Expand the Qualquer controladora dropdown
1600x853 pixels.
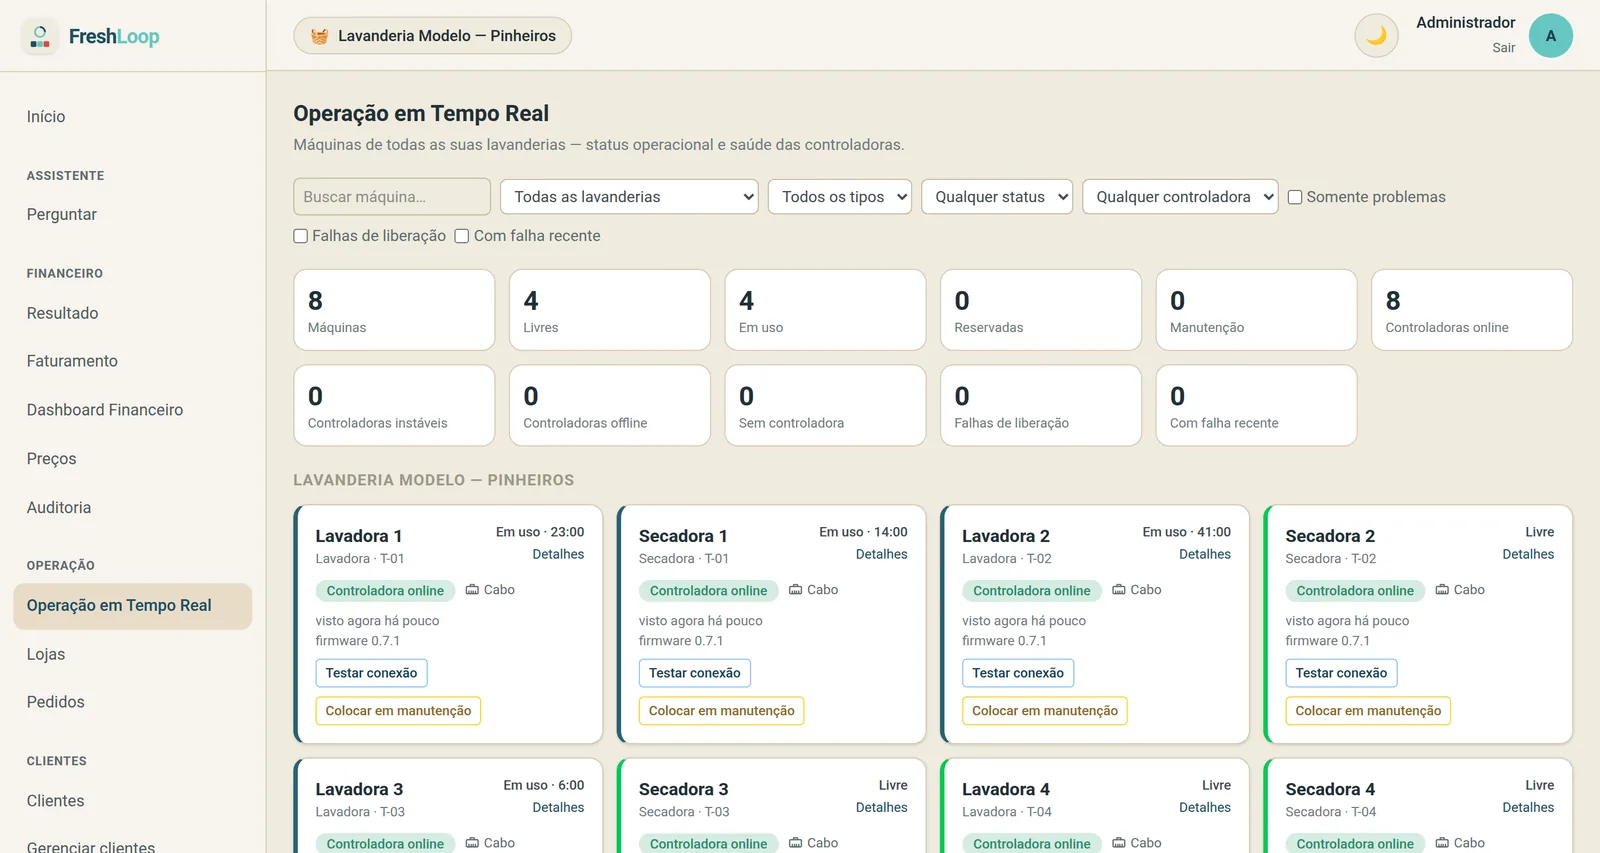click(1180, 197)
